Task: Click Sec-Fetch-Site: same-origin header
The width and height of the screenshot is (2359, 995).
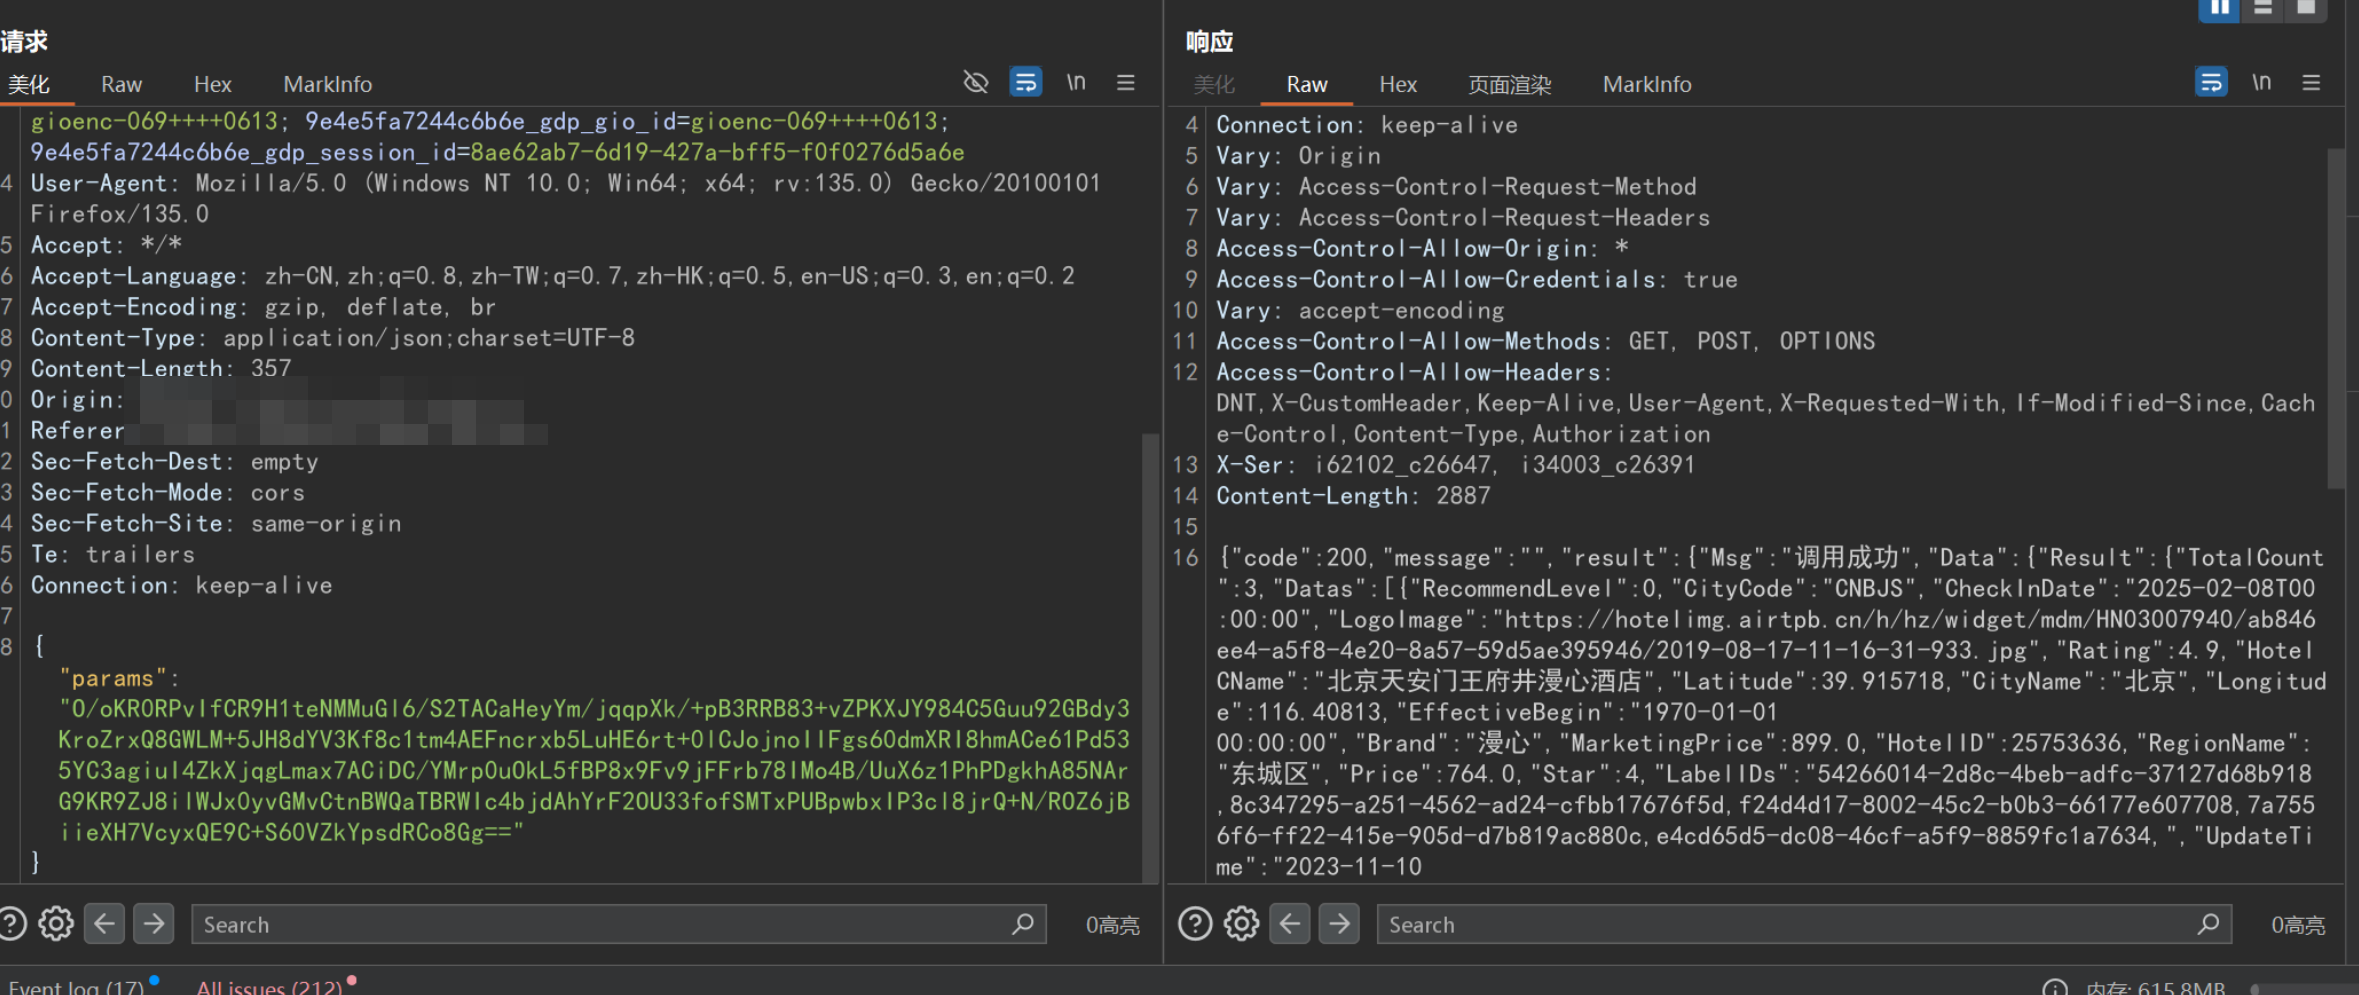Action: (215, 523)
